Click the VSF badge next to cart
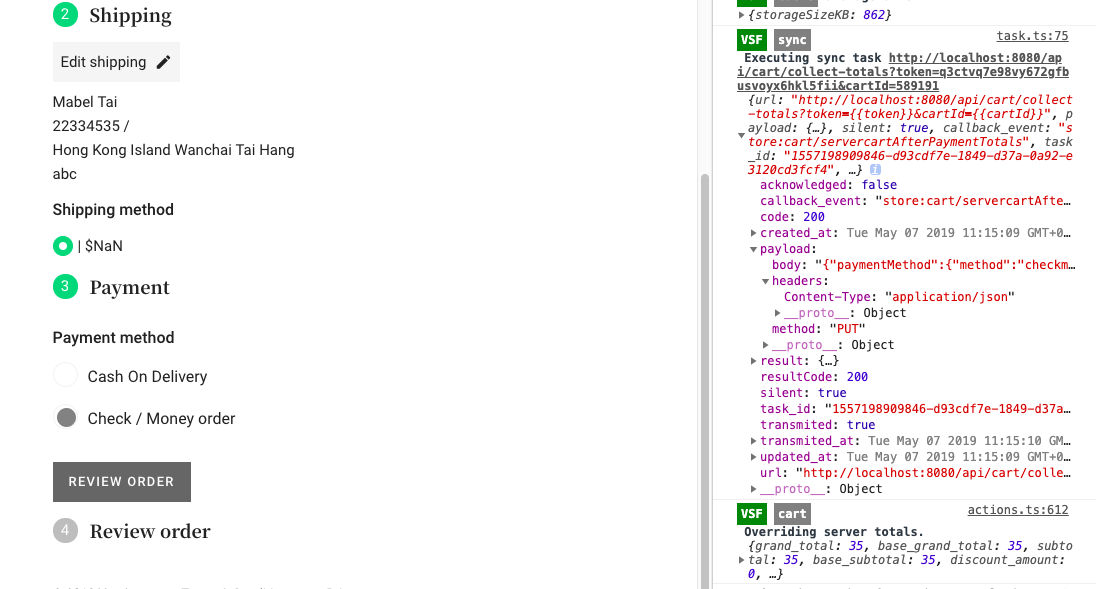Image resolution: width=1096 pixels, height=589 pixels. coord(751,514)
